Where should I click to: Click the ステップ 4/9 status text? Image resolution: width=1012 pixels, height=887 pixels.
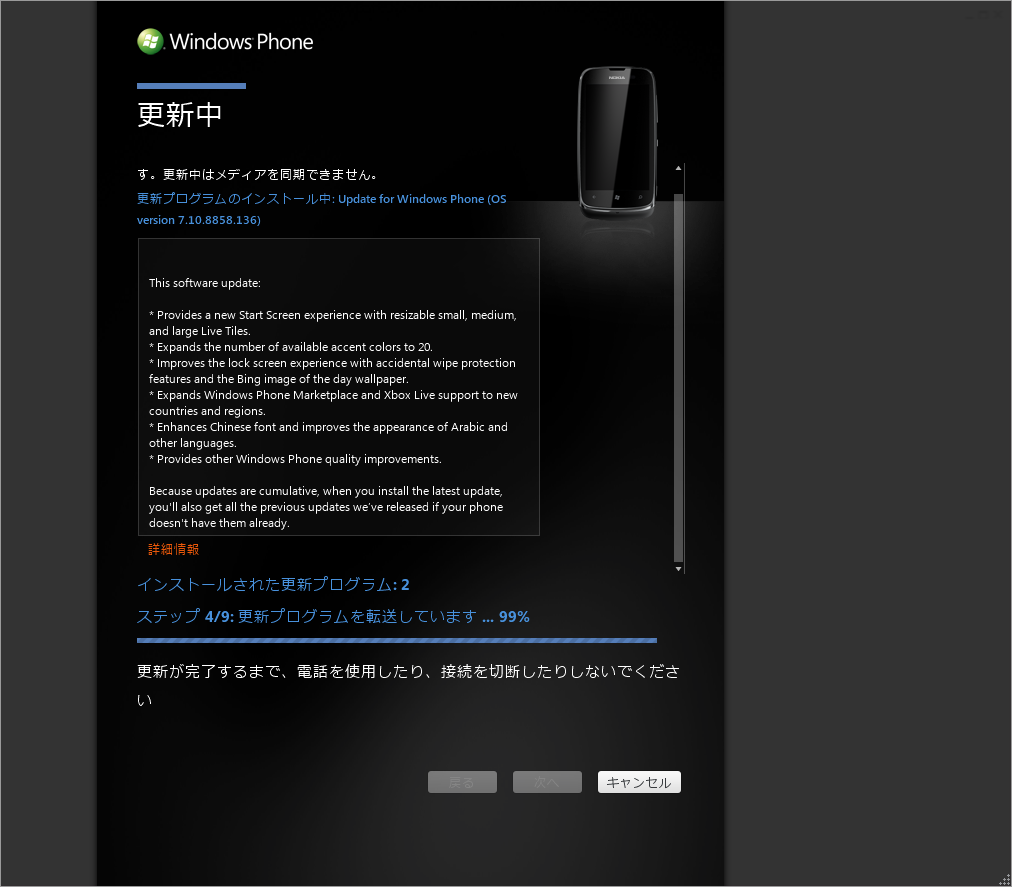(x=333, y=617)
